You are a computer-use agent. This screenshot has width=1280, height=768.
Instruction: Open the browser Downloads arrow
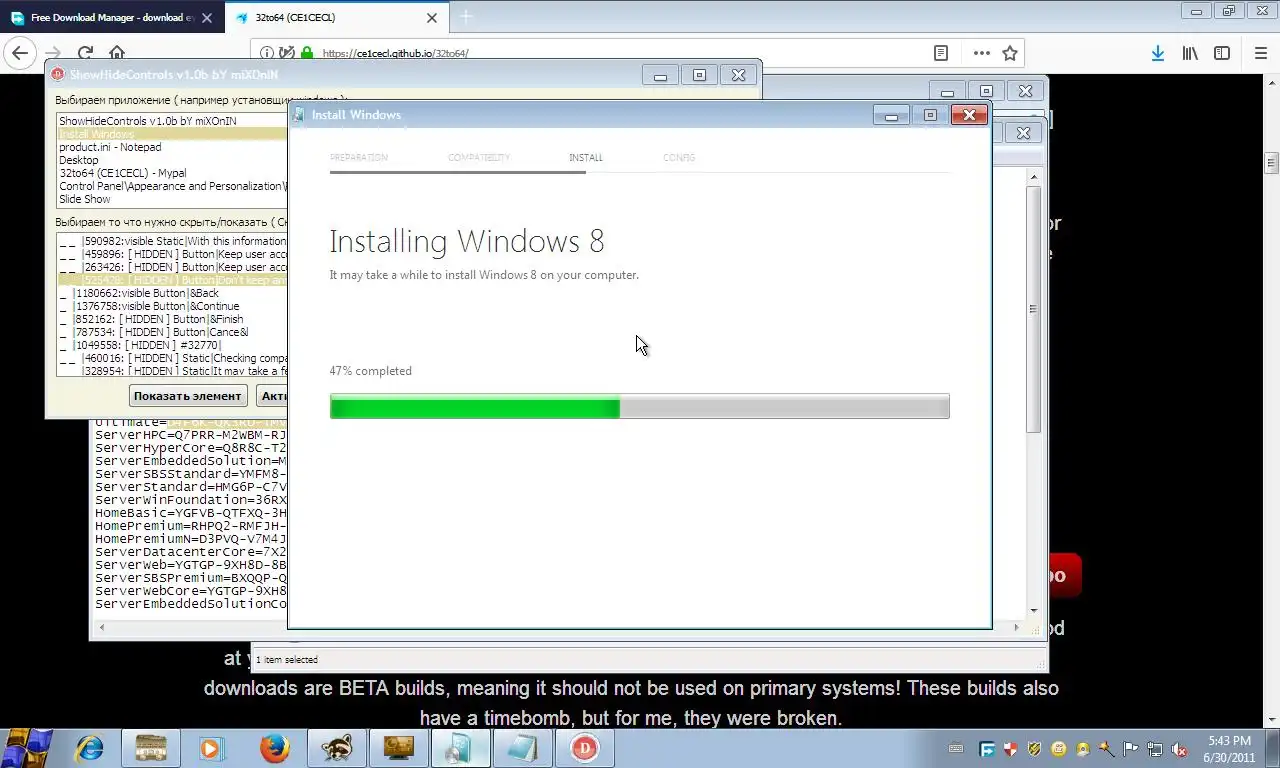[1157, 53]
